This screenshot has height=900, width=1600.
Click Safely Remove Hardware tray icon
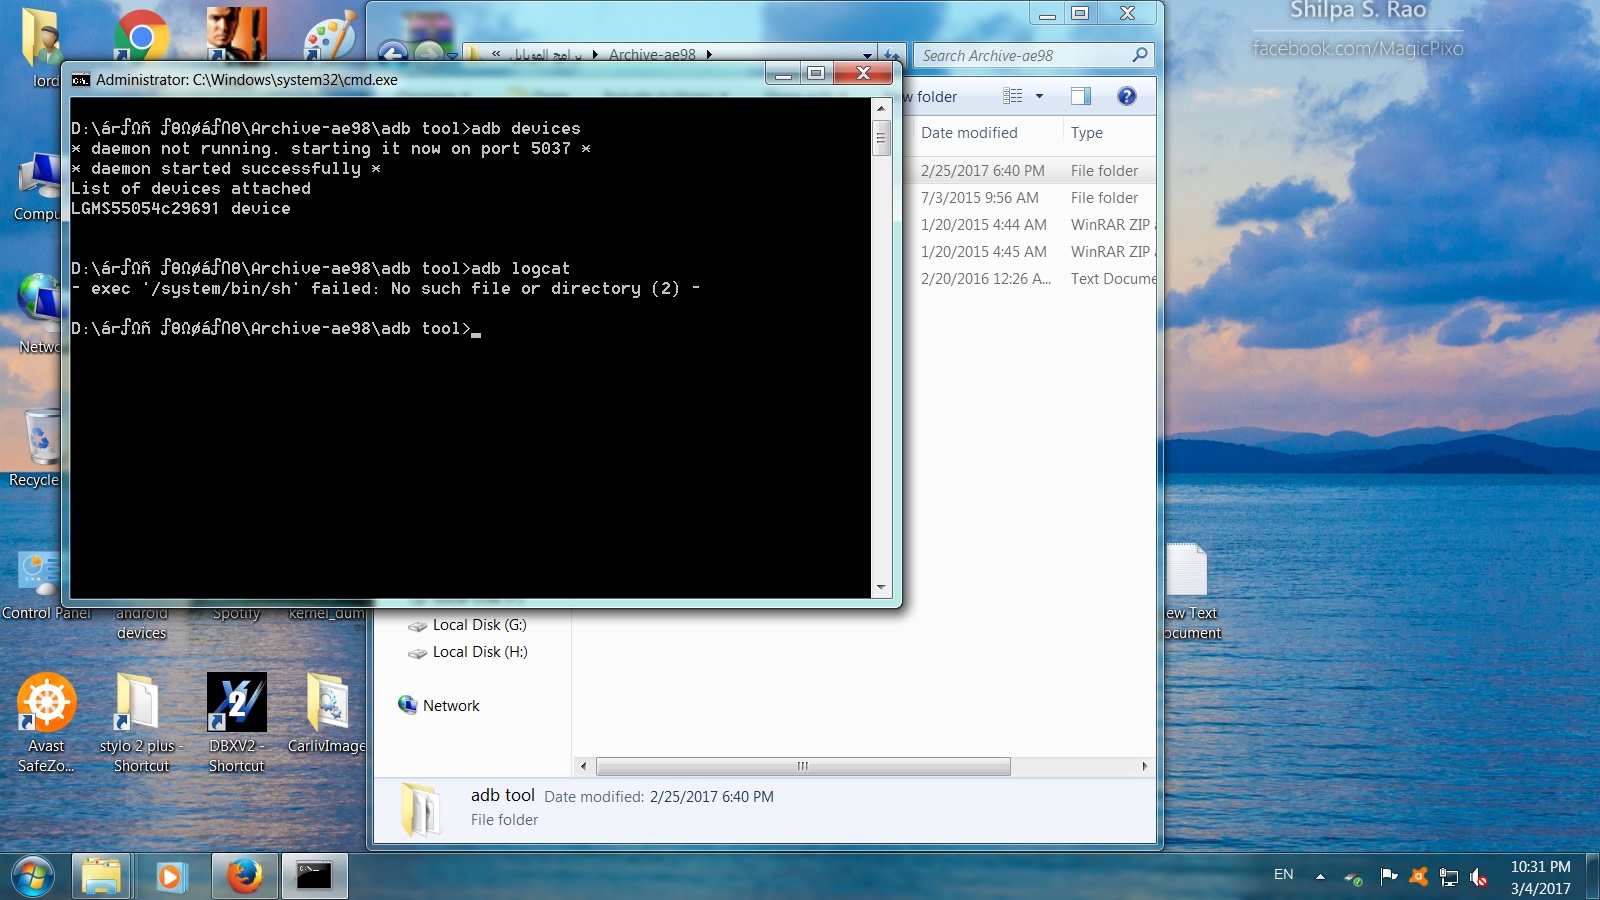1353,877
